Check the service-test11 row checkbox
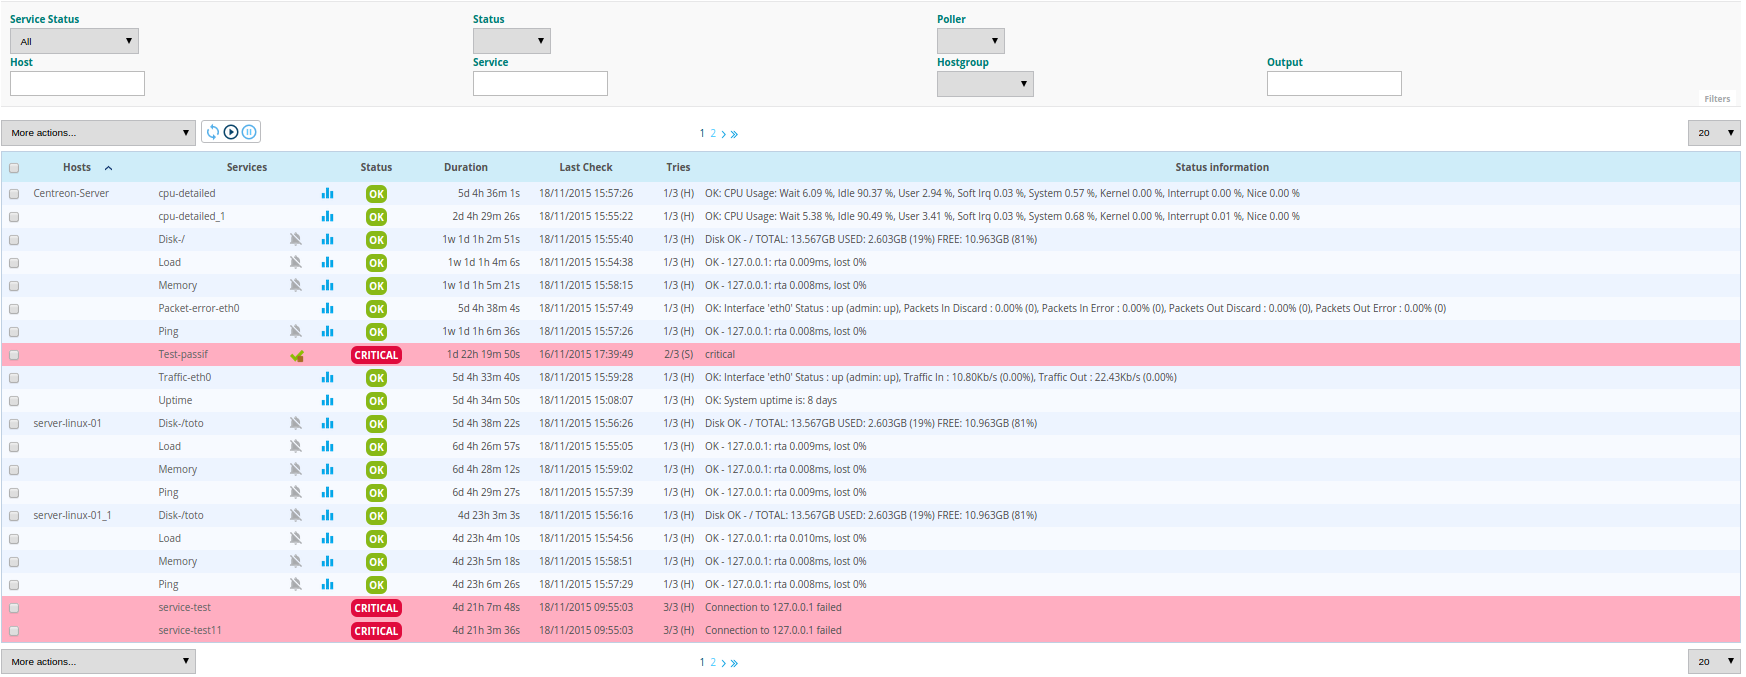 point(14,631)
